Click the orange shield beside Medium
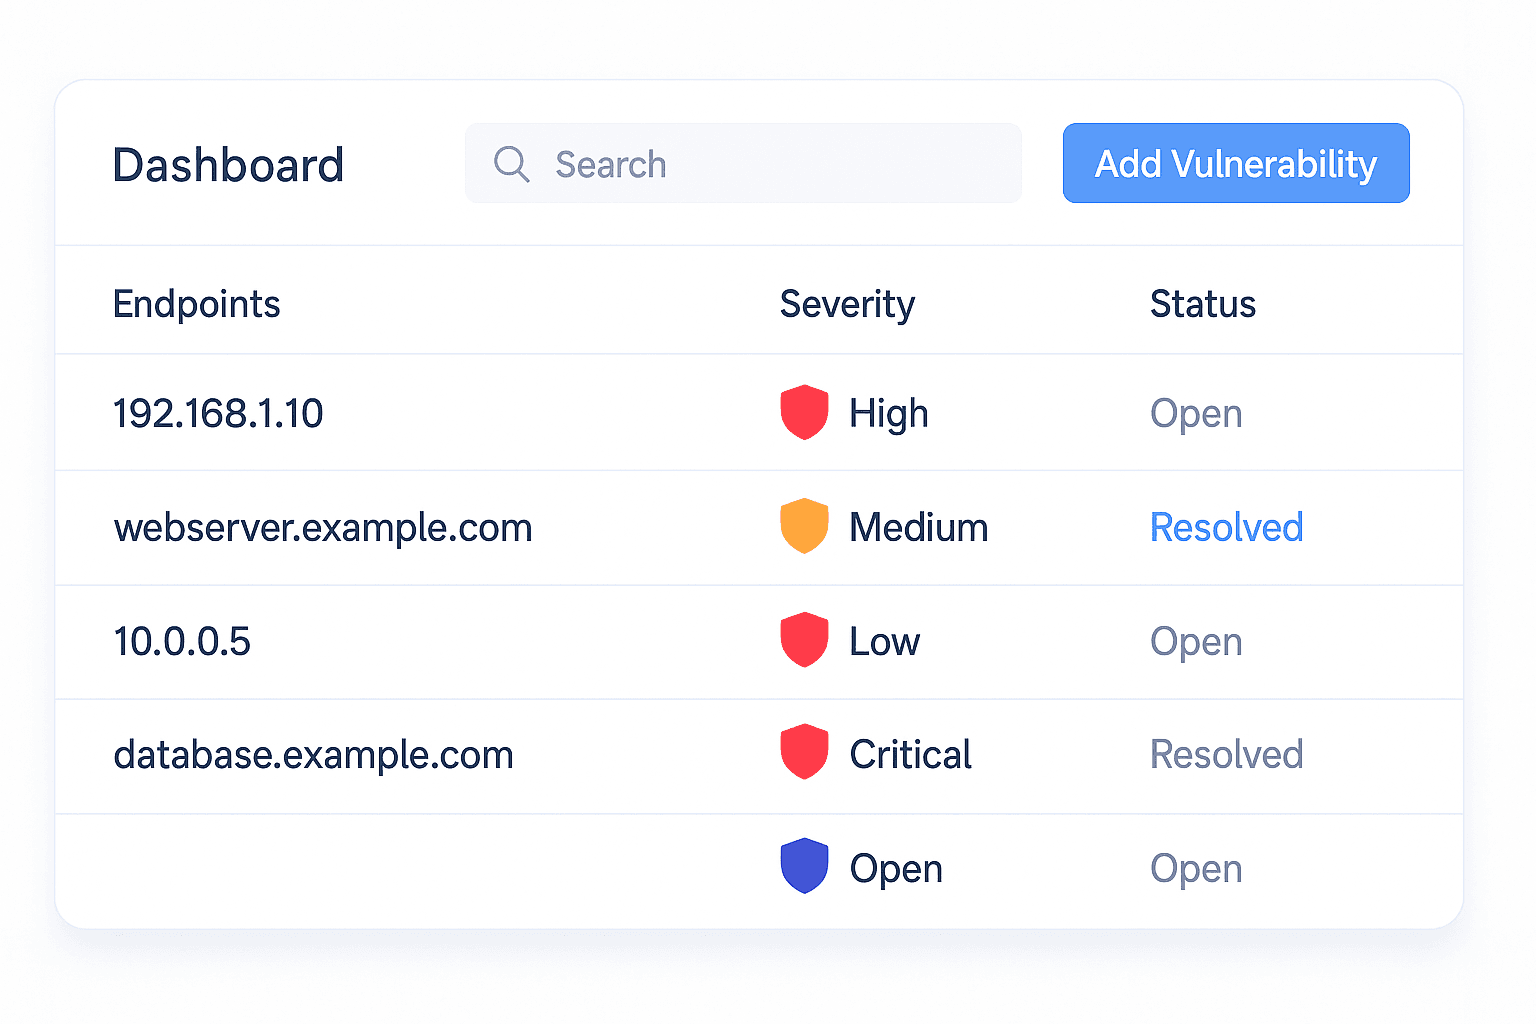1536x1024 pixels. pos(804,526)
